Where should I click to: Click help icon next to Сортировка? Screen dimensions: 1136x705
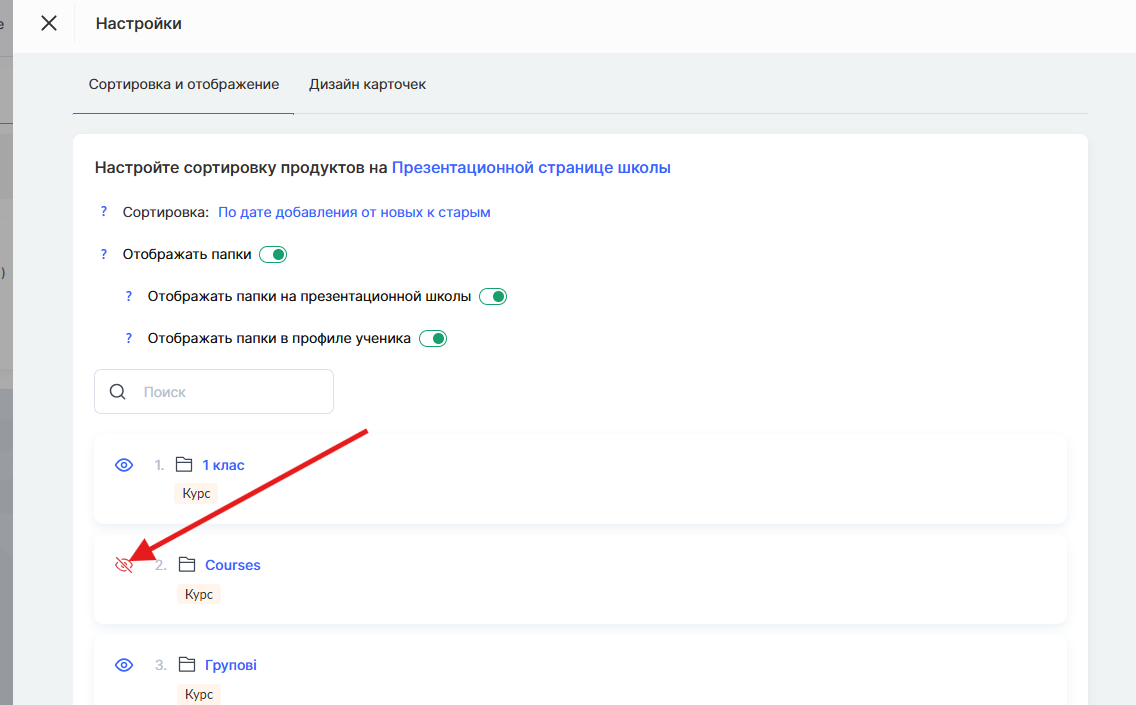[103, 212]
